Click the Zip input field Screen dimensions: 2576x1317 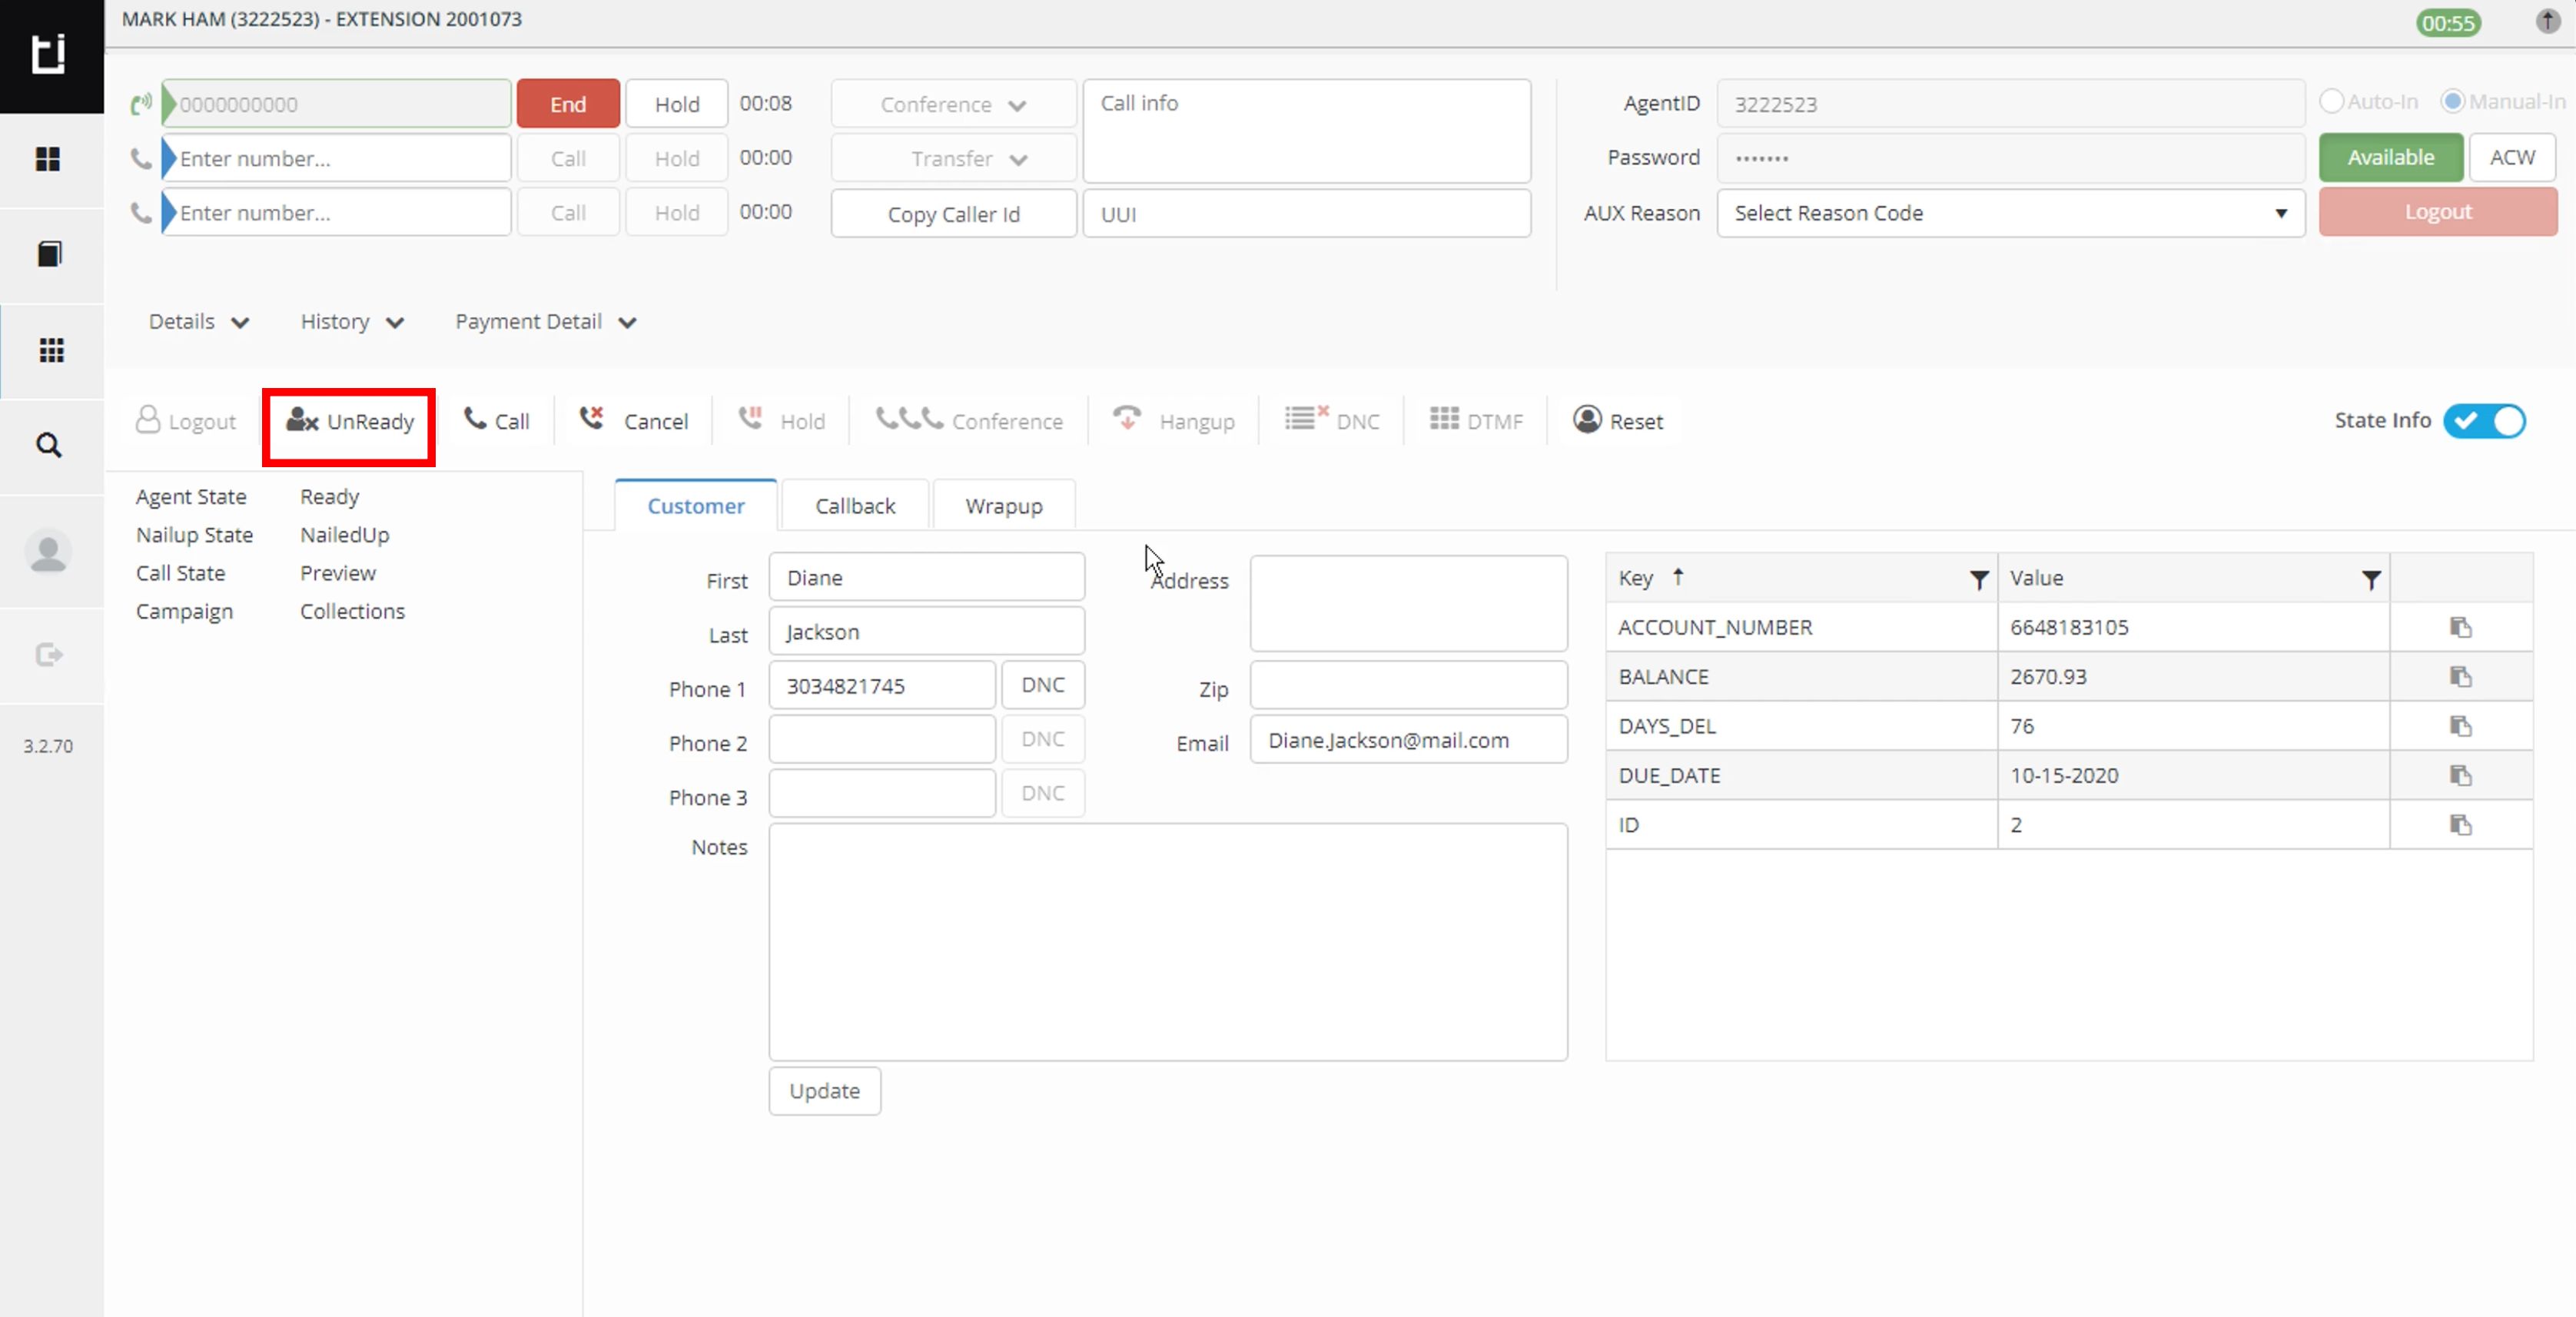point(1408,685)
